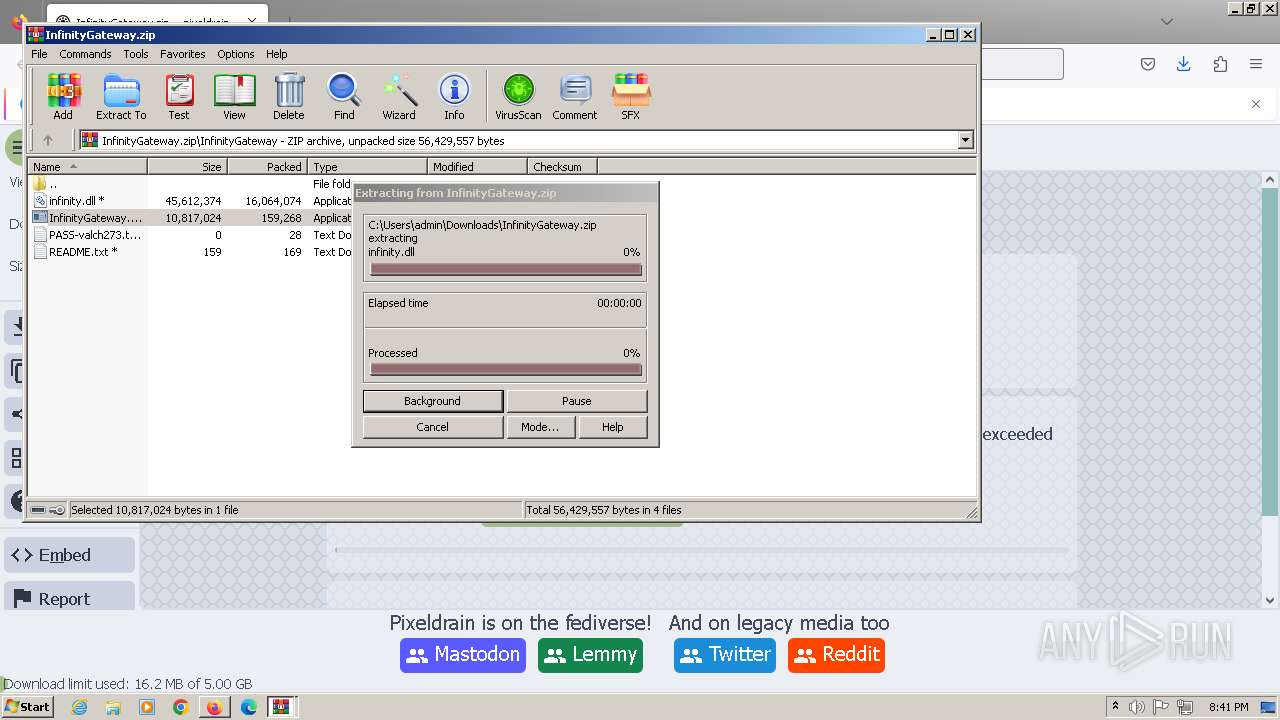
Task: Click the Embed button on Pixeldrain
Action: (x=69, y=555)
